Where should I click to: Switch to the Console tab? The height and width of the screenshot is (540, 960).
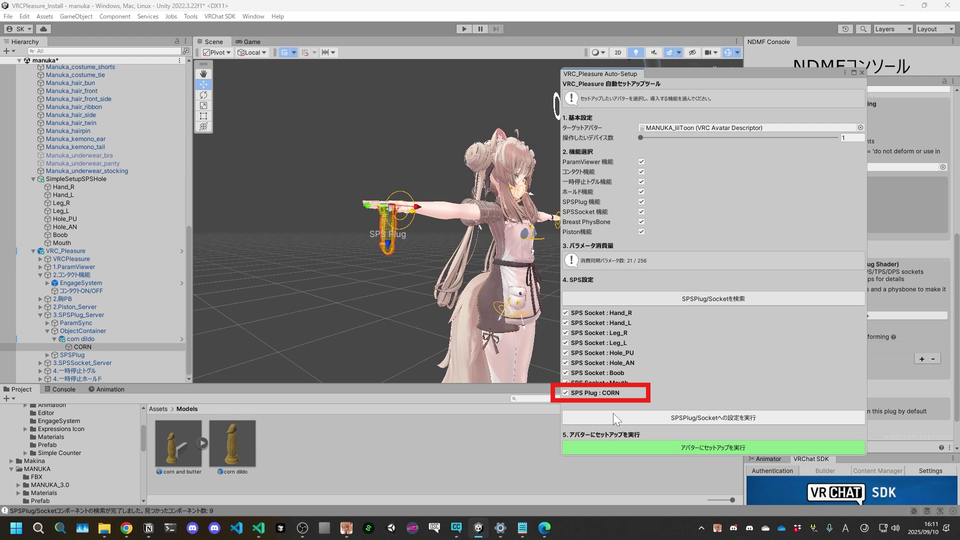(x=60, y=389)
